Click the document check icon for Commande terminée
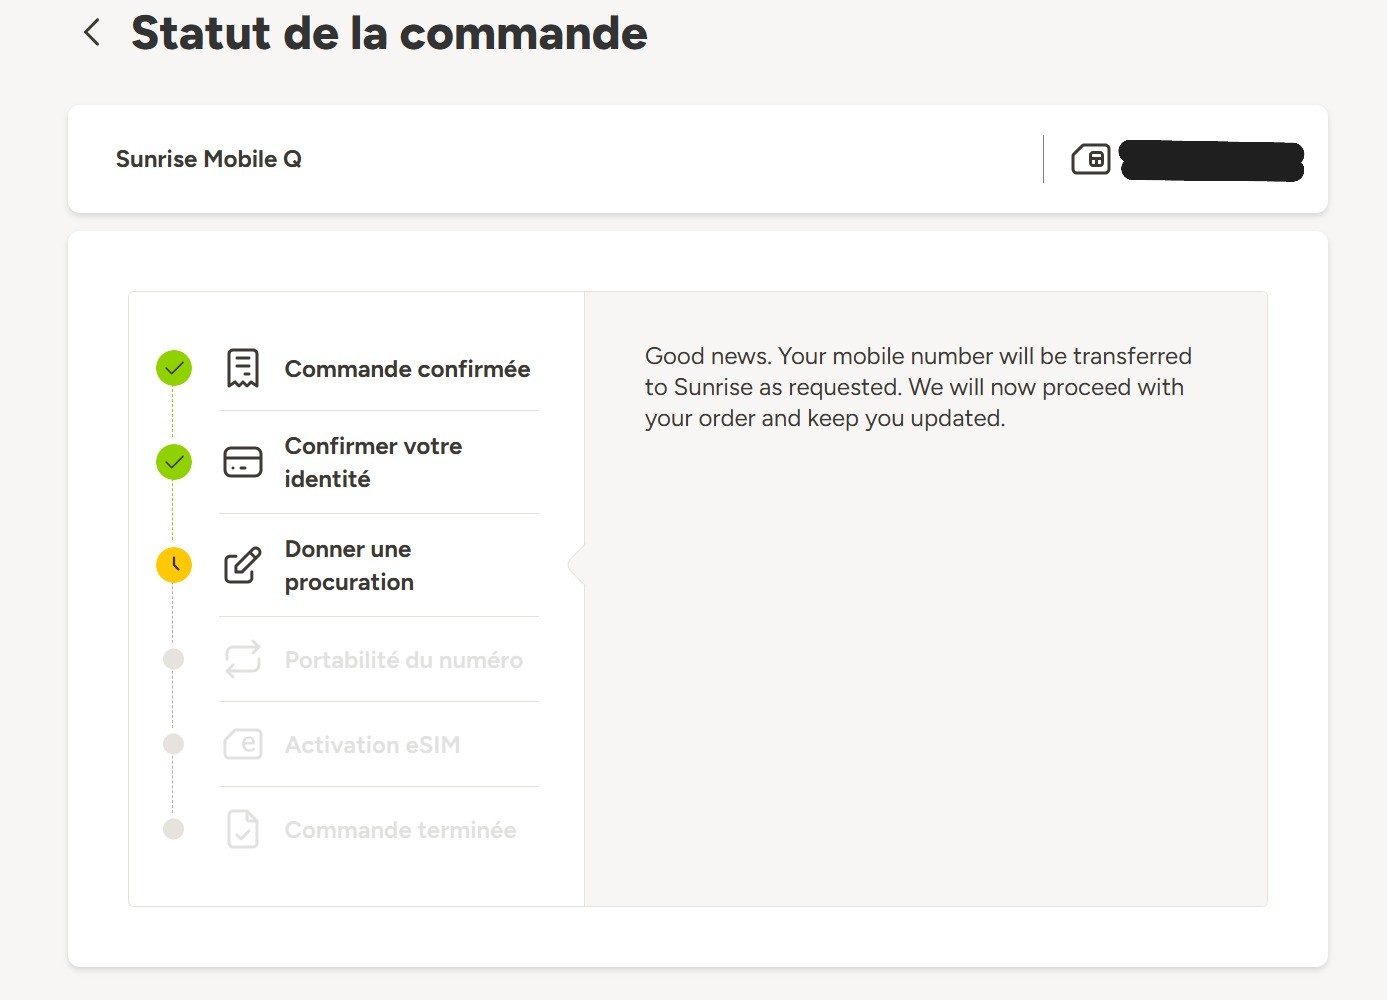This screenshot has height=1000, width=1387. (x=243, y=829)
